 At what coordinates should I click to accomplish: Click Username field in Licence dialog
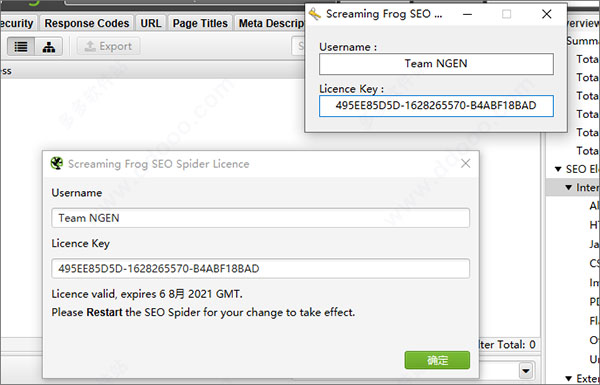click(x=261, y=218)
